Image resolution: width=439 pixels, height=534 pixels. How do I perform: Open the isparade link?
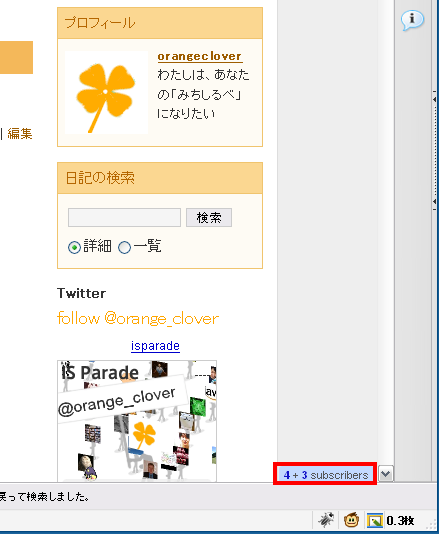click(x=155, y=346)
